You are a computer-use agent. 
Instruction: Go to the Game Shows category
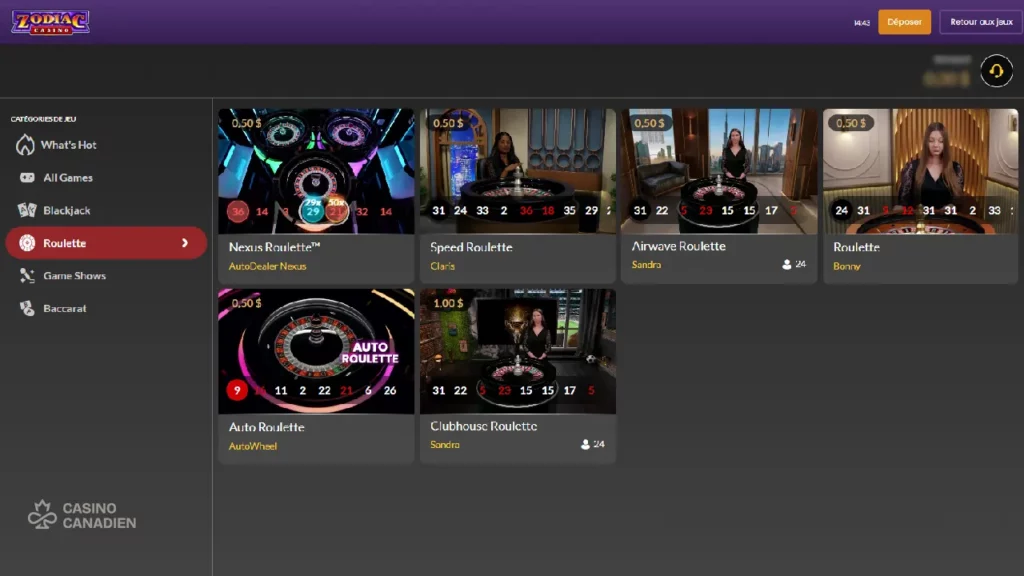click(x=74, y=276)
